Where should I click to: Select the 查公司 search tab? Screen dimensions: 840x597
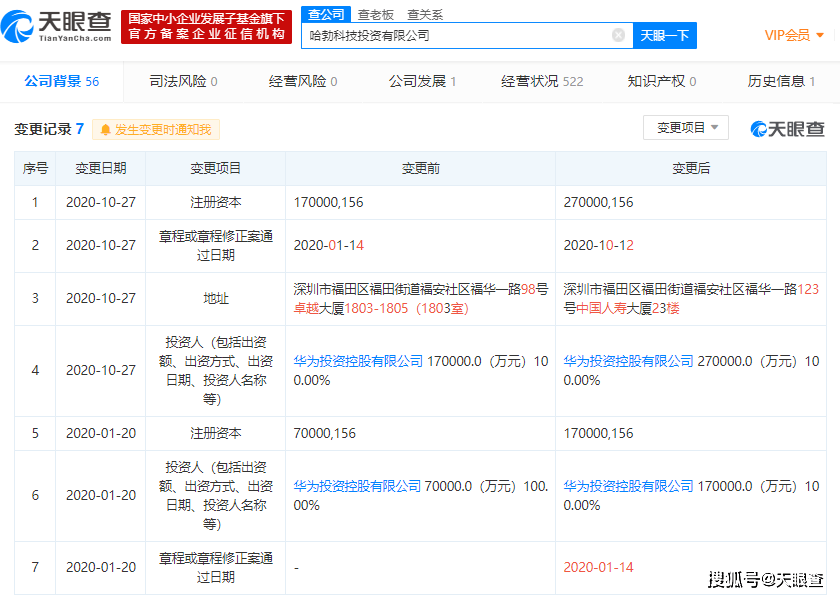click(326, 14)
